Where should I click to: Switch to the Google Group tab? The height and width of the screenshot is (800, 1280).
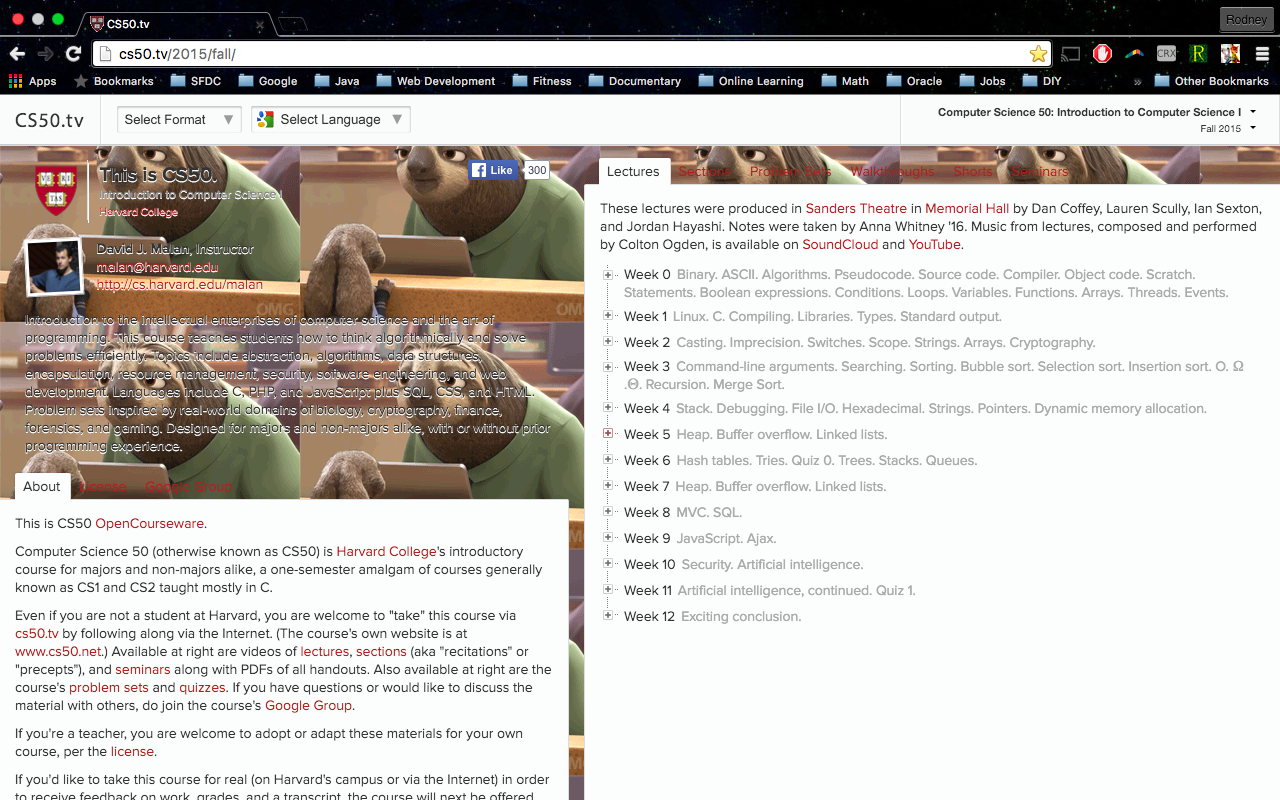coord(189,487)
